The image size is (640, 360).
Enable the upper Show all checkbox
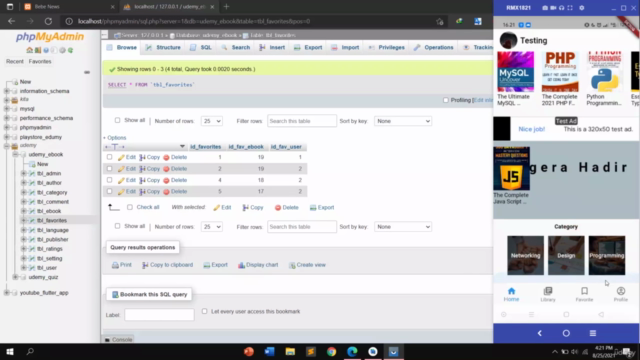click(x=118, y=120)
